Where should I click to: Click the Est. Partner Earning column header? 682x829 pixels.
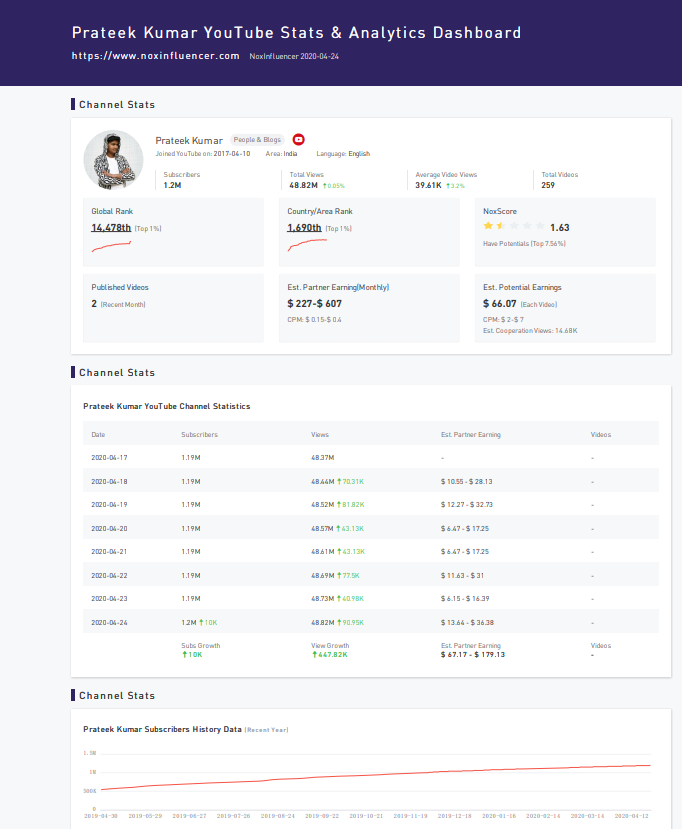pyautogui.click(x=471, y=435)
